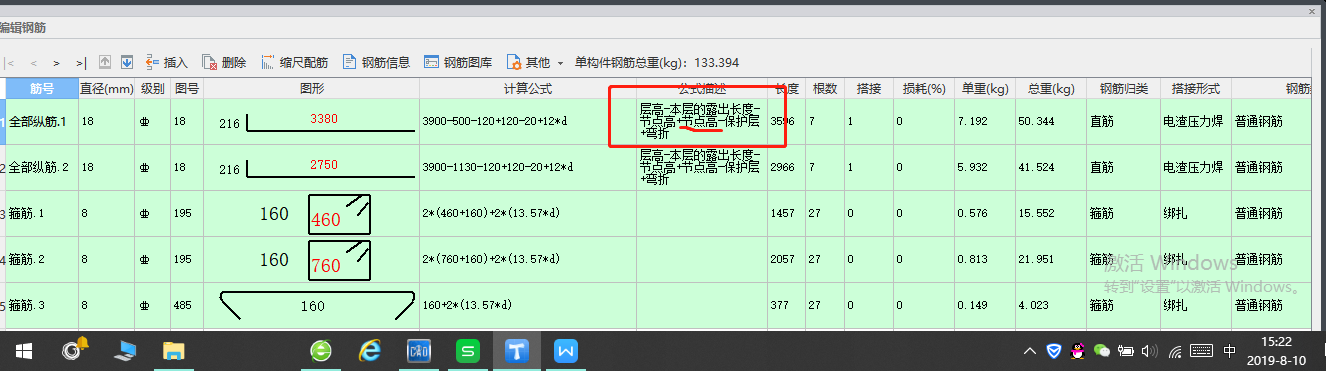Jump to last record arrow
Image resolution: width=1326 pixels, height=371 pixels.
point(81,62)
